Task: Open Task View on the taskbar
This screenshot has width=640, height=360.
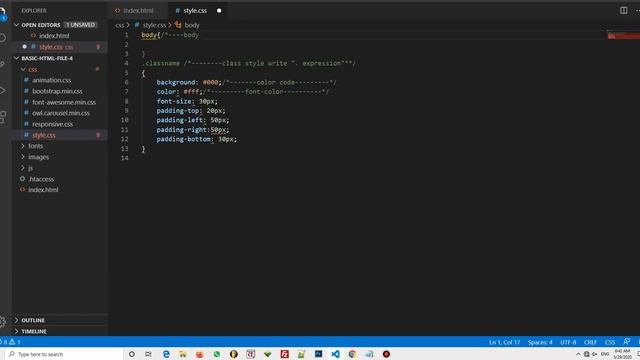Action: click(x=148, y=354)
